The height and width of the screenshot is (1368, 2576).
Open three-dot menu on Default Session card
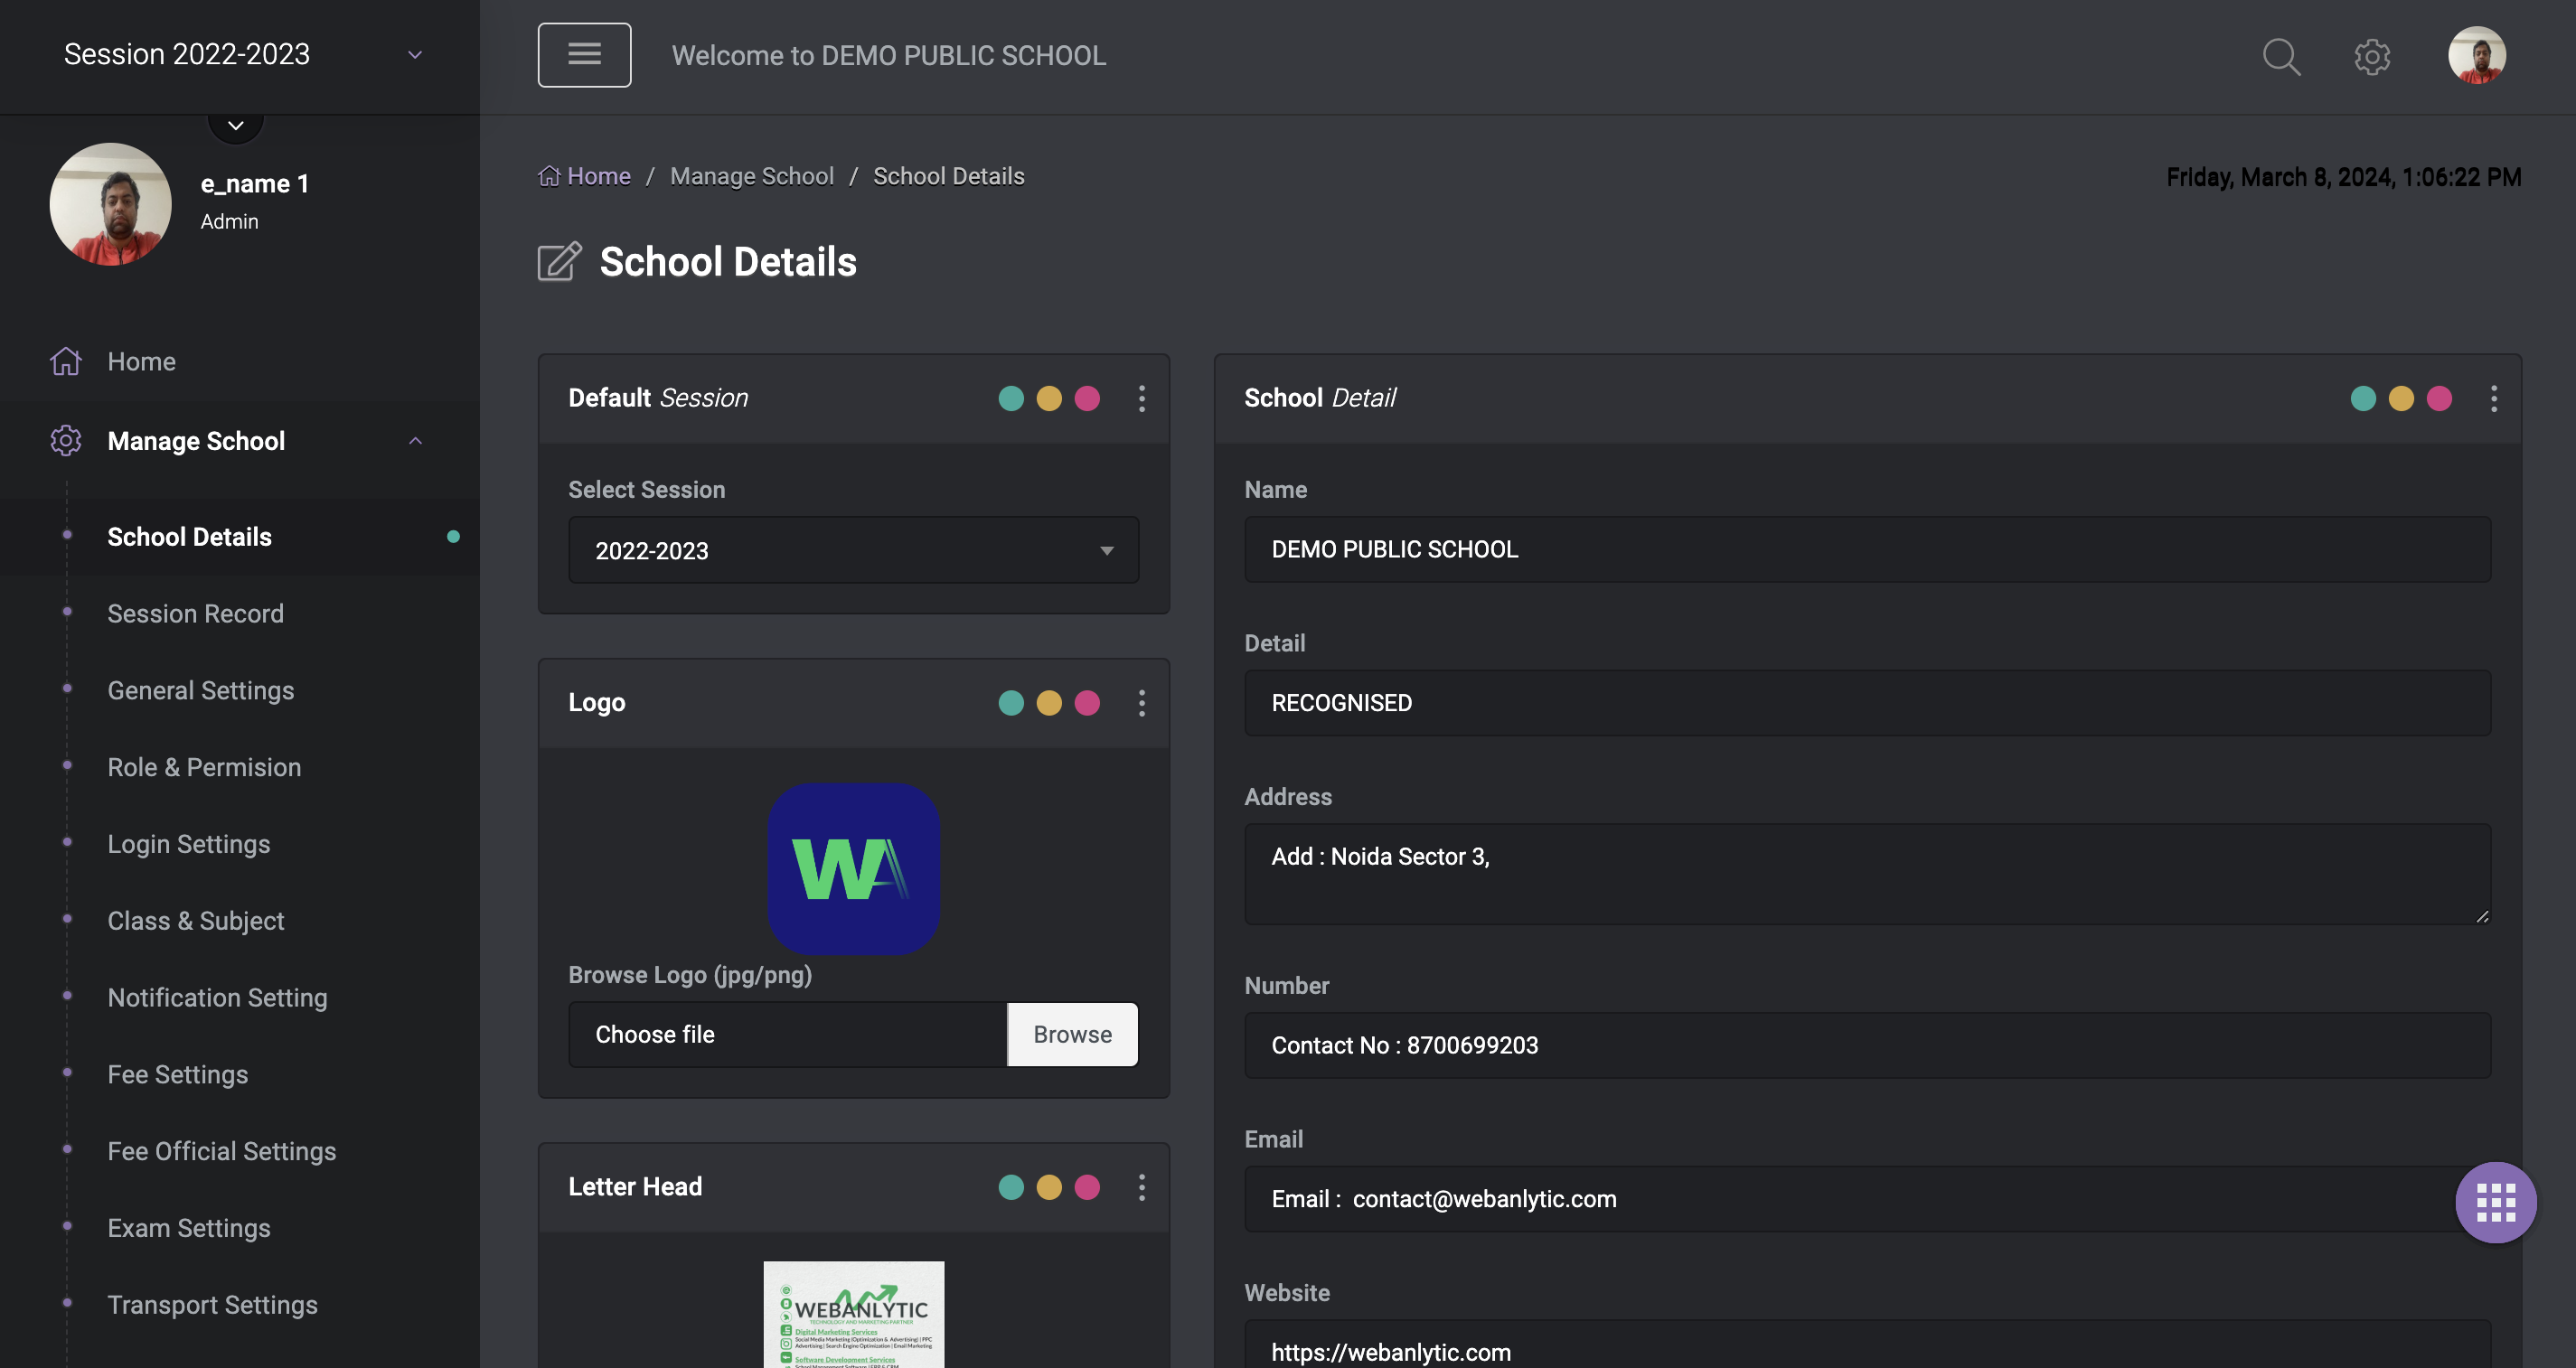1141,399
